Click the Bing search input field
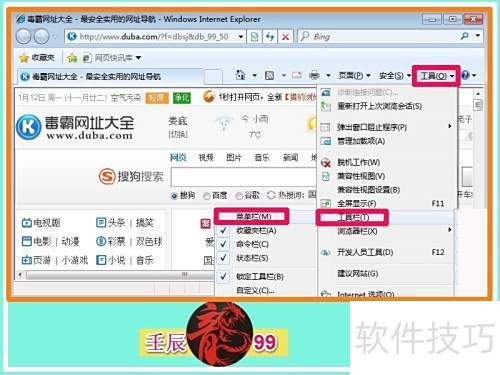 tap(378, 36)
